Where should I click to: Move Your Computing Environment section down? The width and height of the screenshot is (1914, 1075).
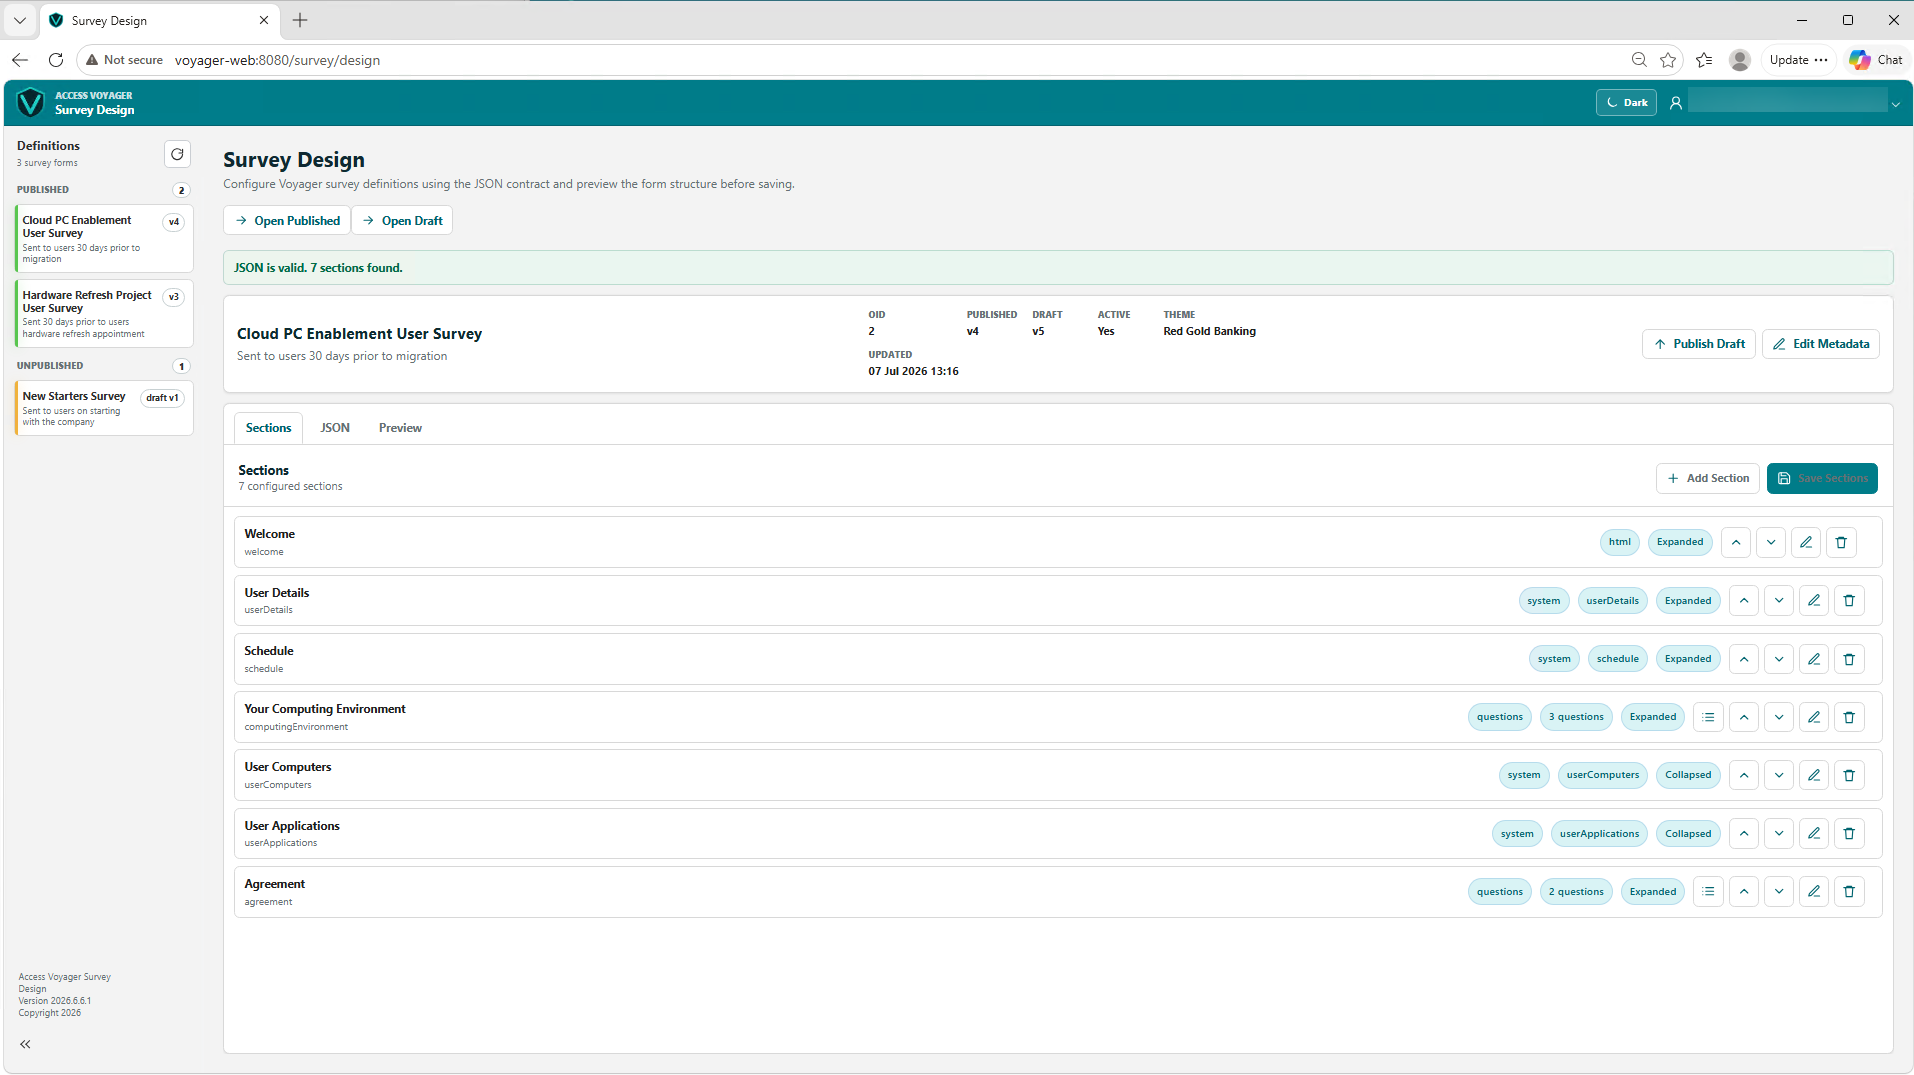click(x=1779, y=717)
